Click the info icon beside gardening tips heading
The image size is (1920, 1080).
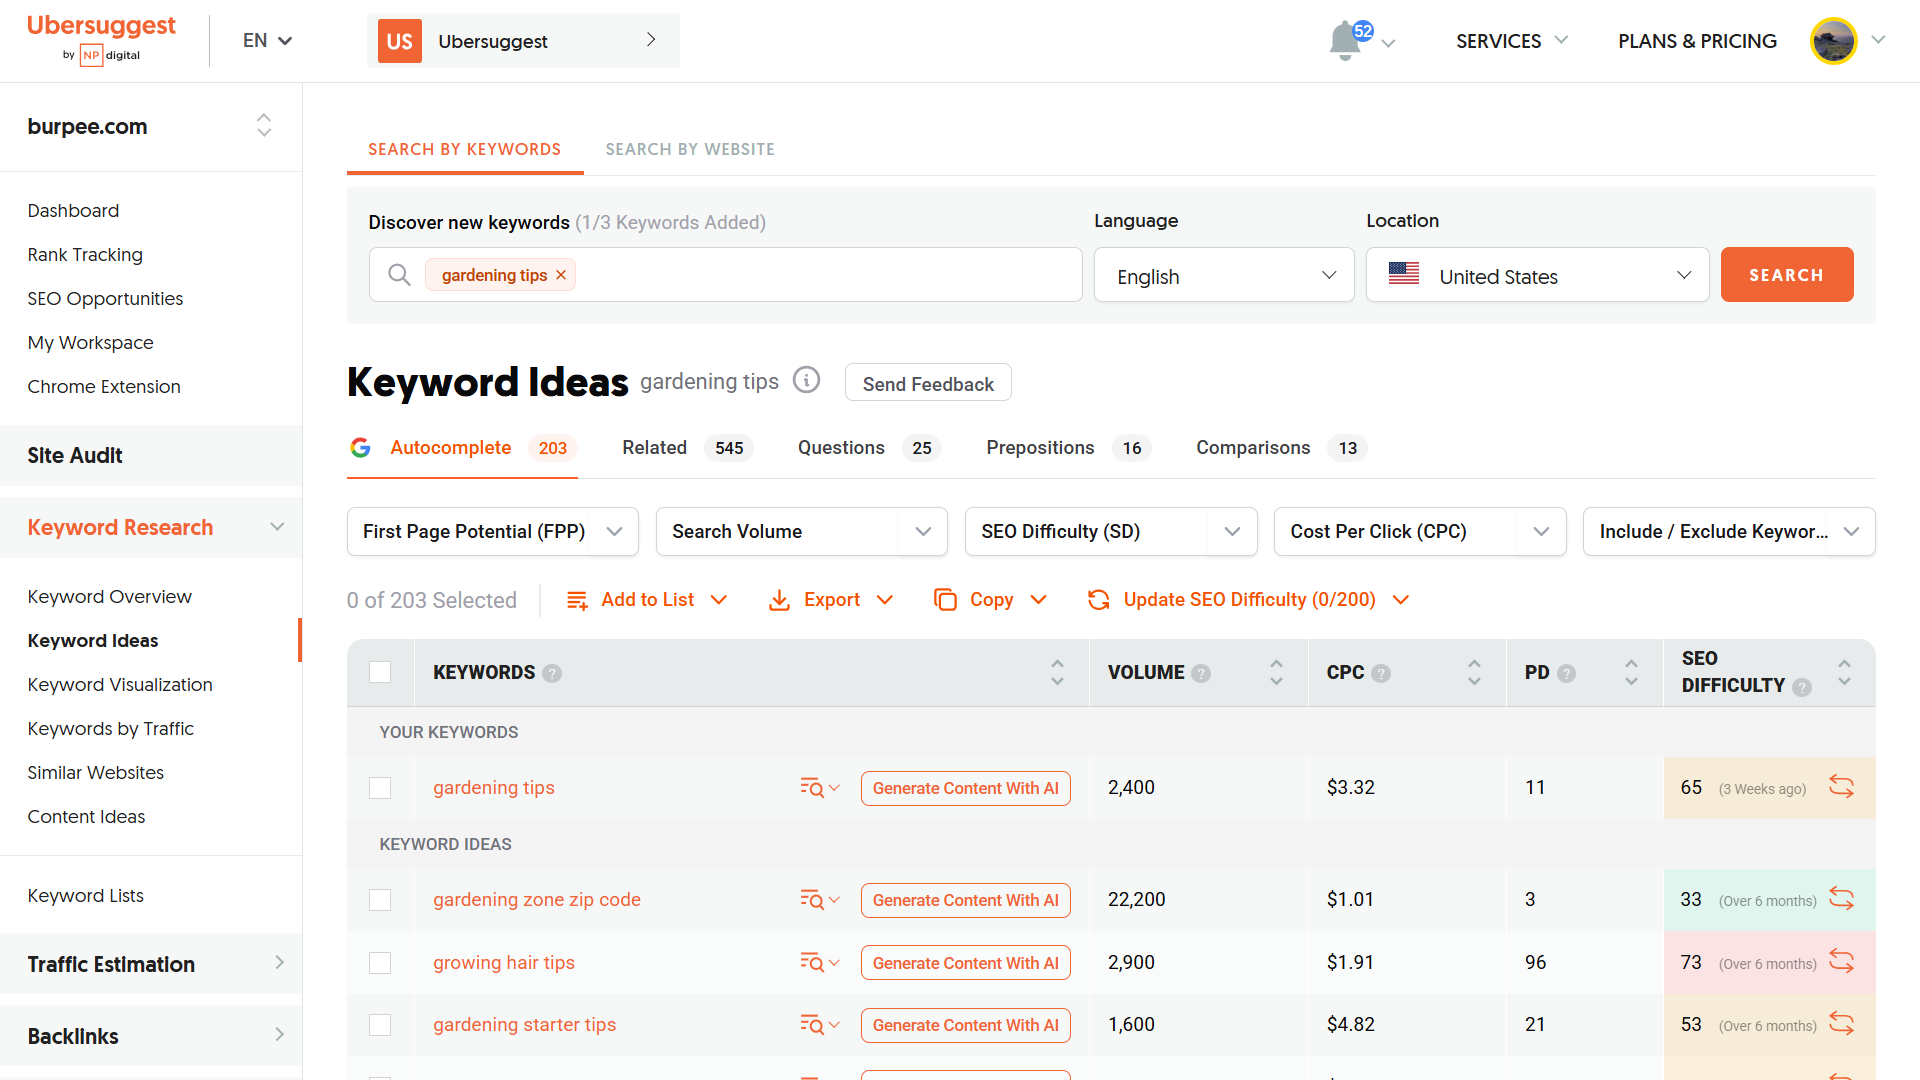tap(806, 380)
